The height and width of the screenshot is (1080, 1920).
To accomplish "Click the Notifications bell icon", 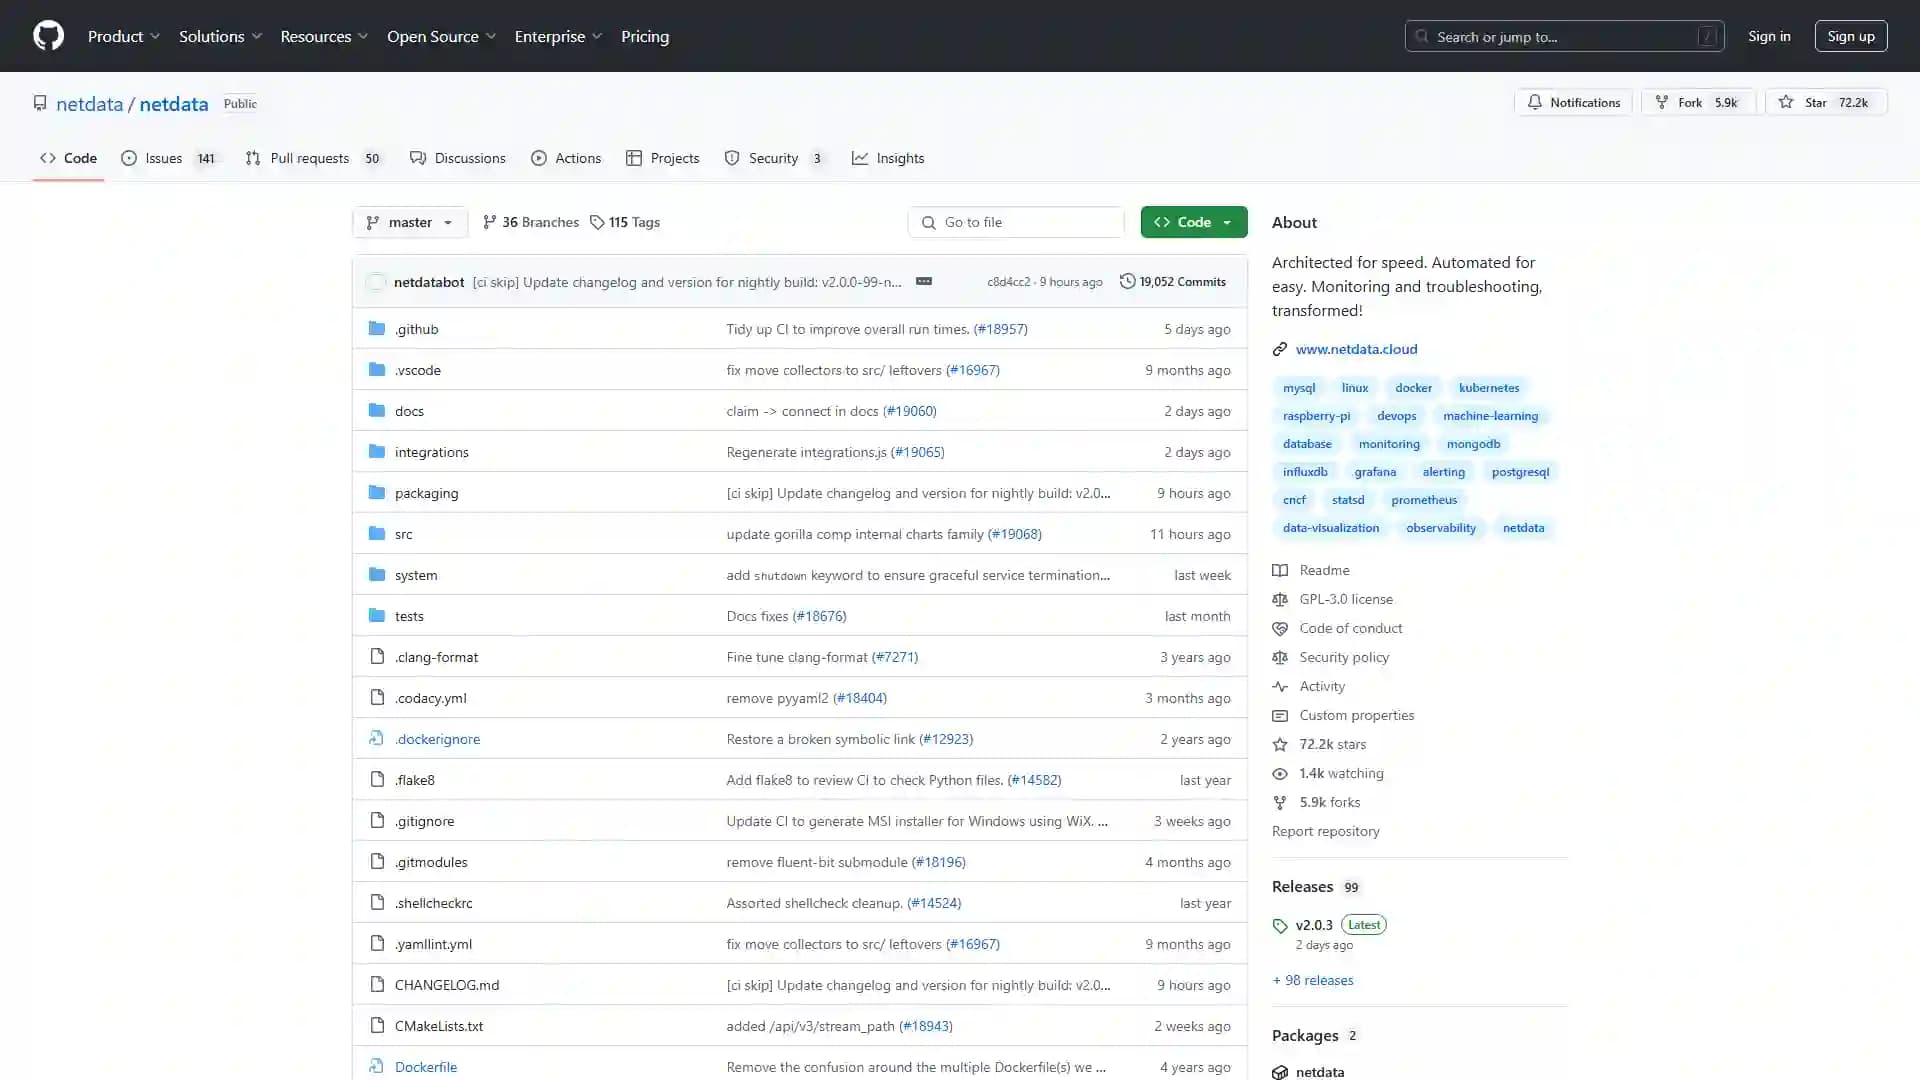I will 1534,102.
